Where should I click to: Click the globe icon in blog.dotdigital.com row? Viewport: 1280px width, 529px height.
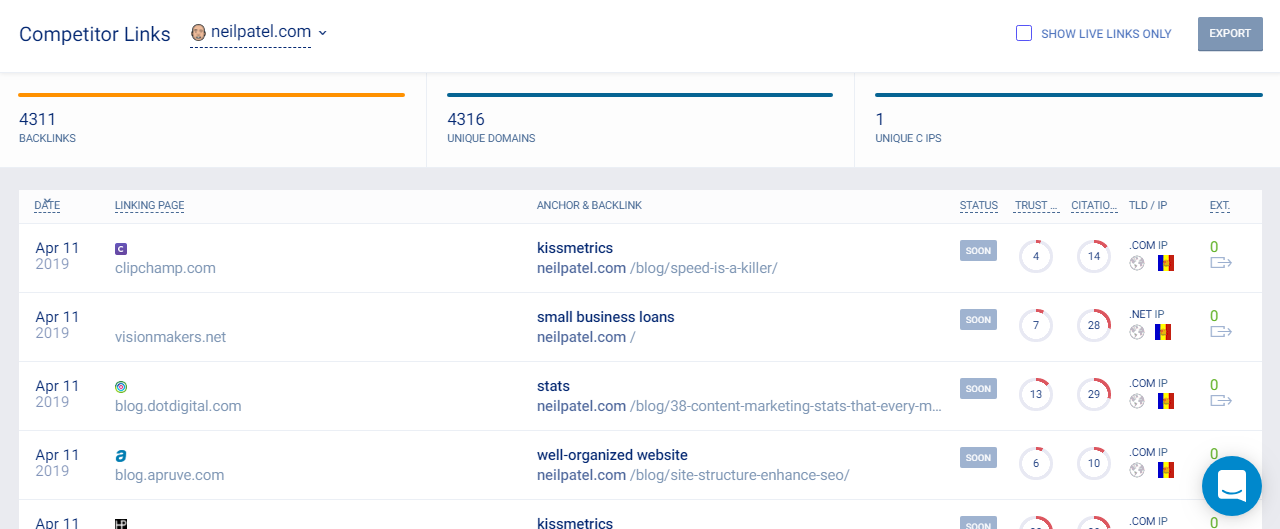pyautogui.click(x=1137, y=401)
